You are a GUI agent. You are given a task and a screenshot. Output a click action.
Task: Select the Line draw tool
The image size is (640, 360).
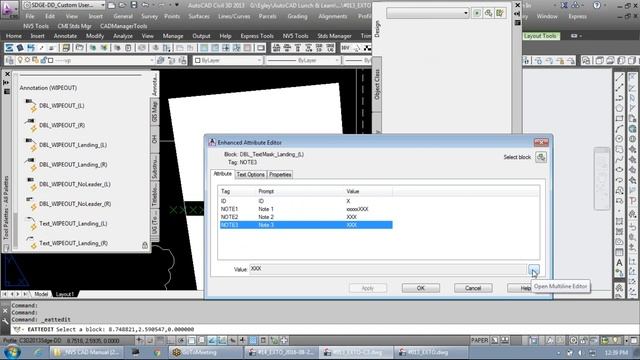tap(619, 78)
